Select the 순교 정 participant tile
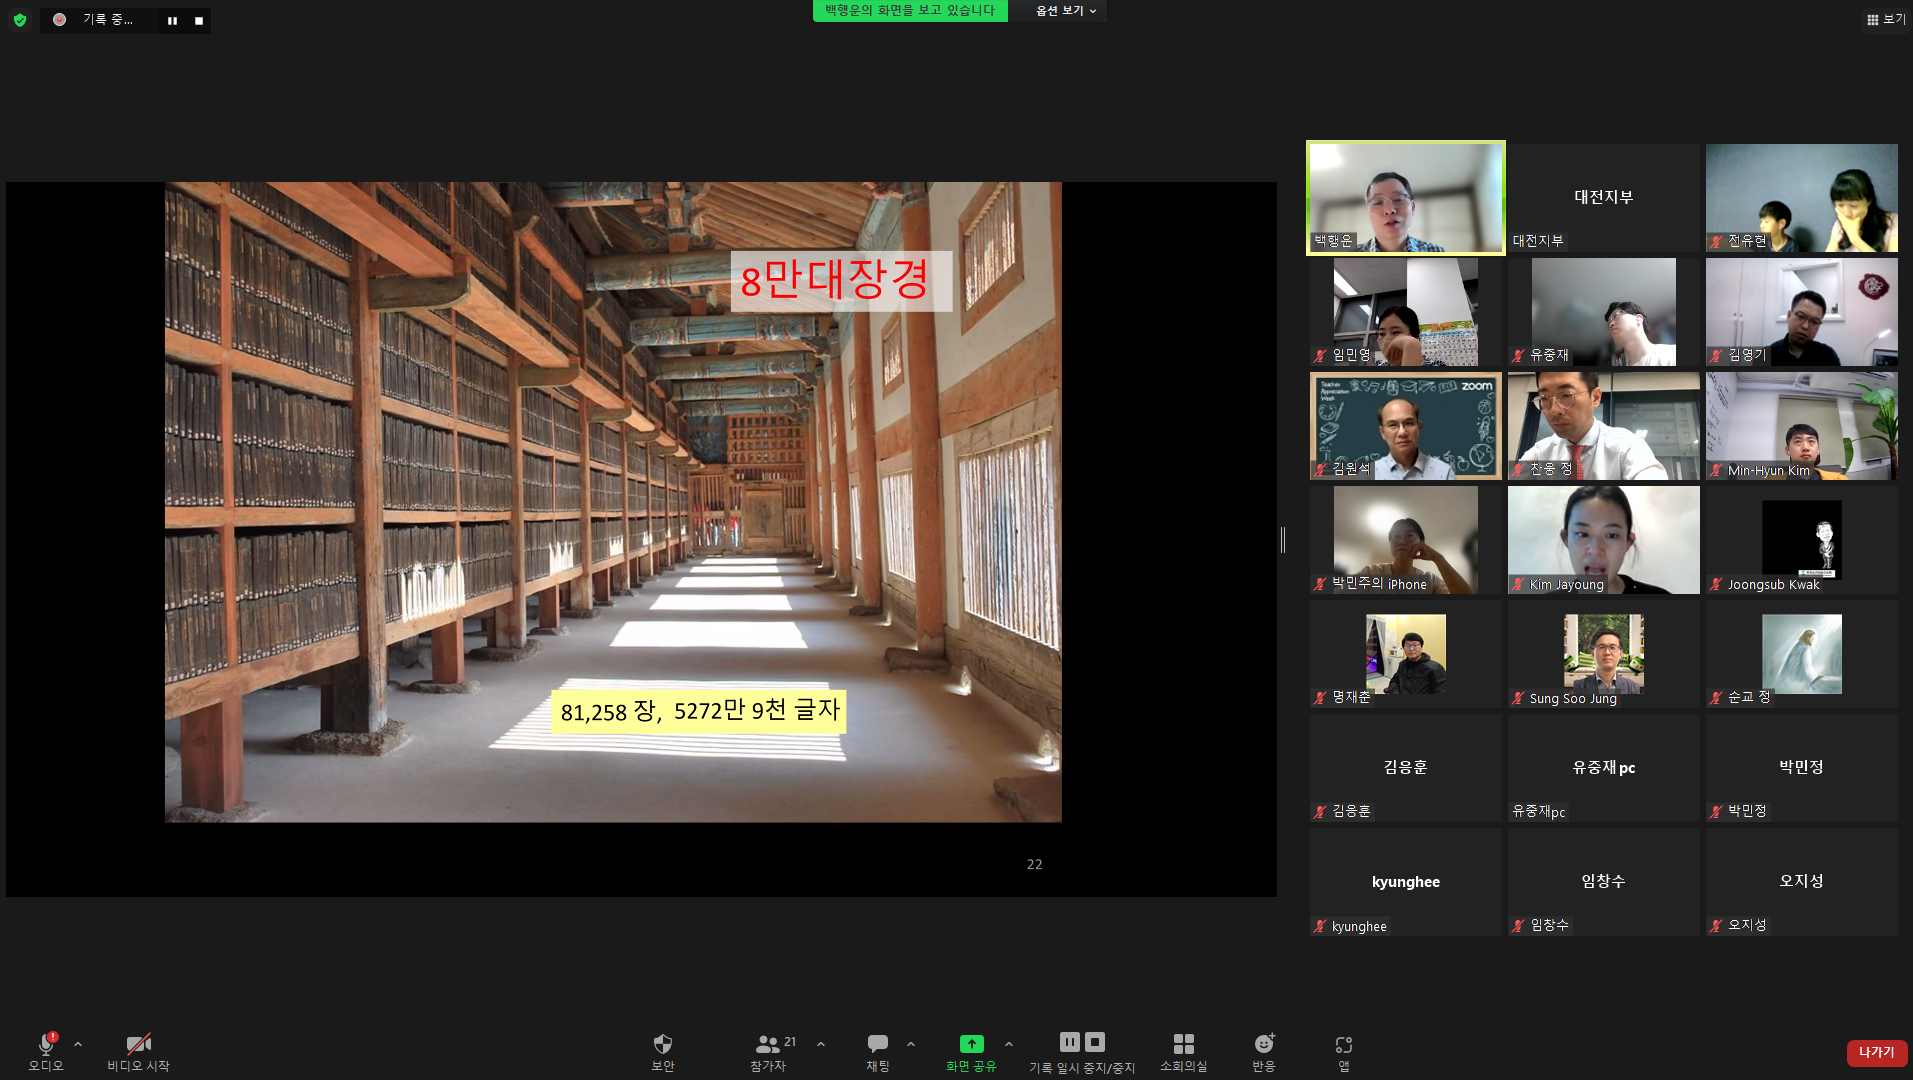Image resolution: width=1913 pixels, height=1080 pixels. pyautogui.click(x=1802, y=654)
